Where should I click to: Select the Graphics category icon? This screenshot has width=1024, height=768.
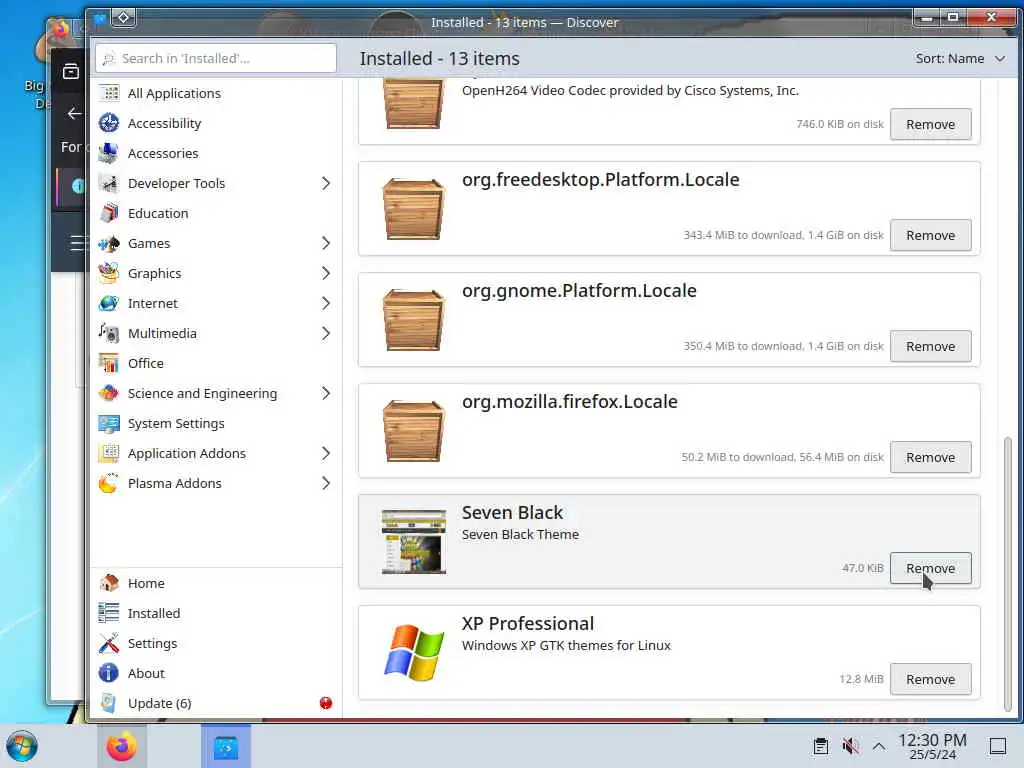pos(109,274)
